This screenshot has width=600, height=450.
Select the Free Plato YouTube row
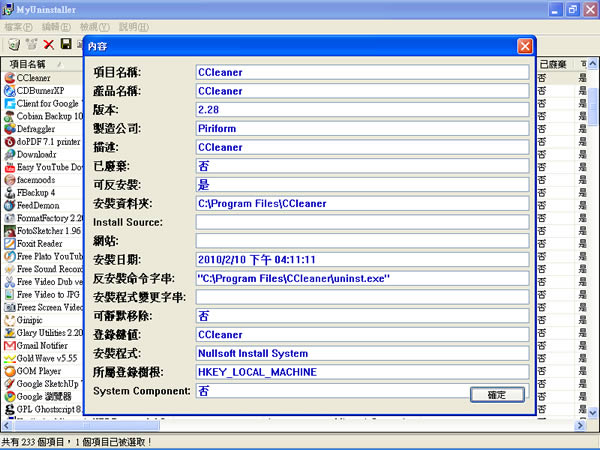[42, 256]
